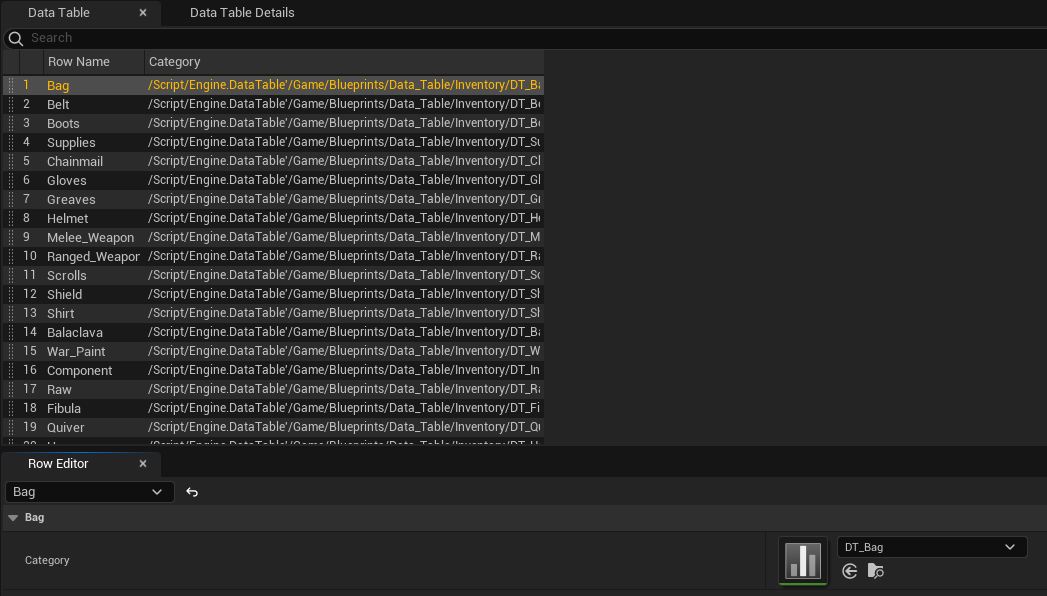Select the Belt row
This screenshot has height=596, width=1047.
tap(273, 104)
